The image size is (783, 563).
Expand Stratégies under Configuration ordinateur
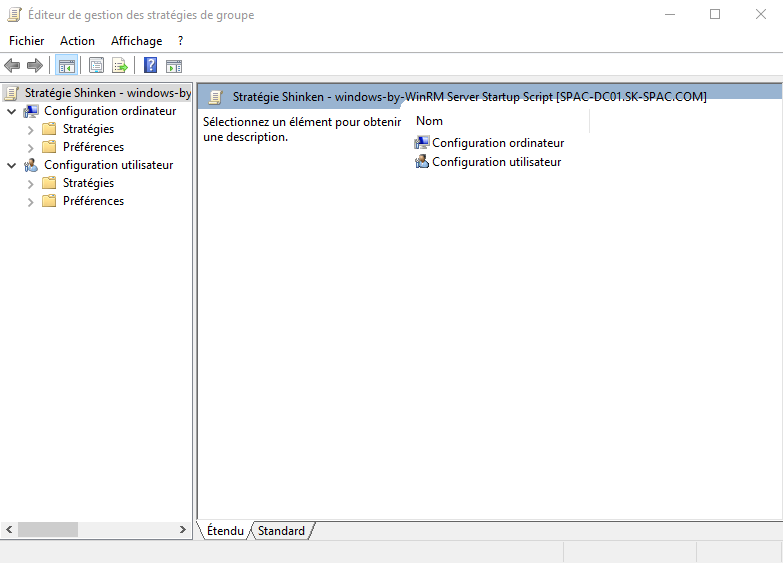[x=31, y=129]
